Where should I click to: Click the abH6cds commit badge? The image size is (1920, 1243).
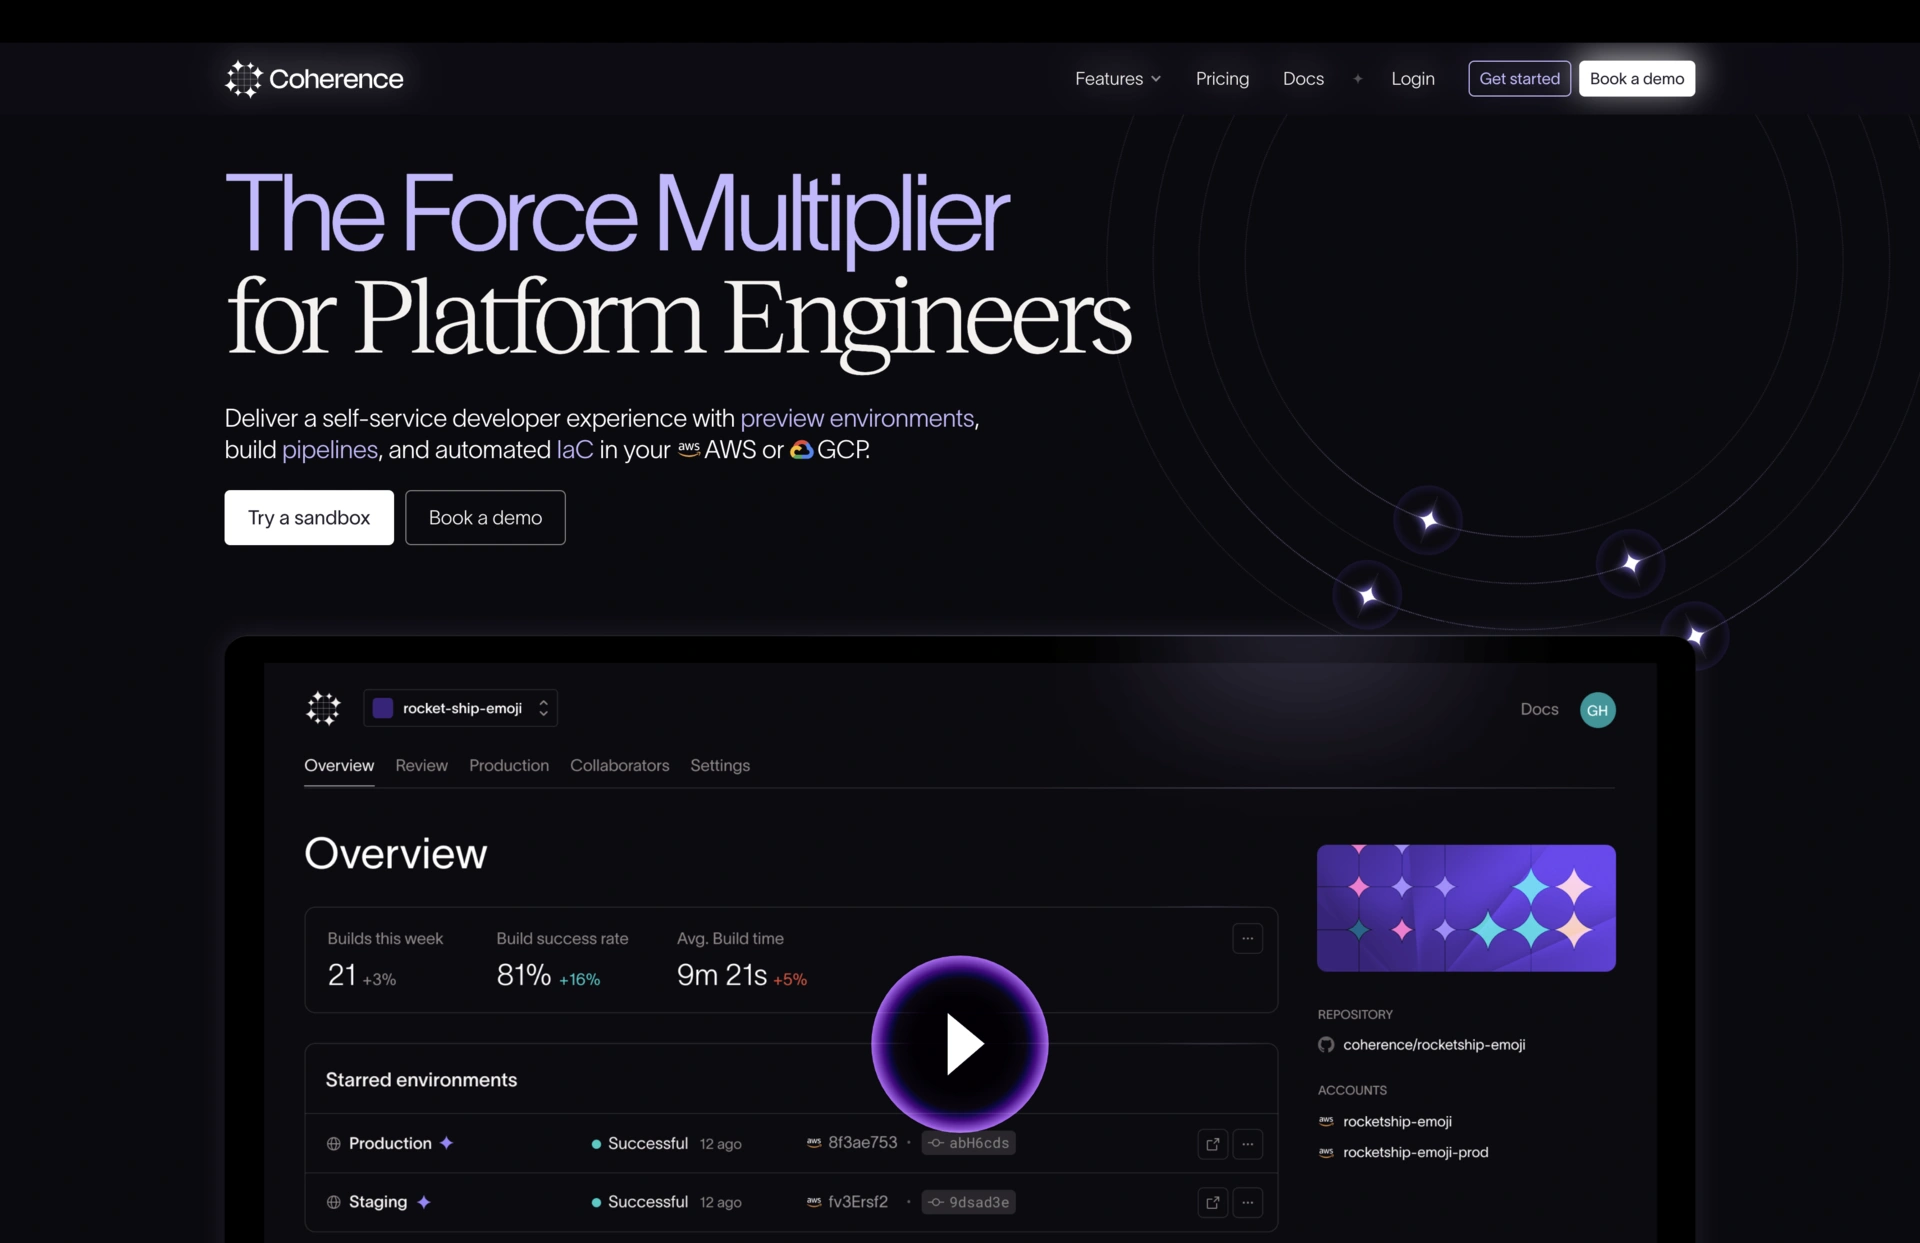(968, 1143)
